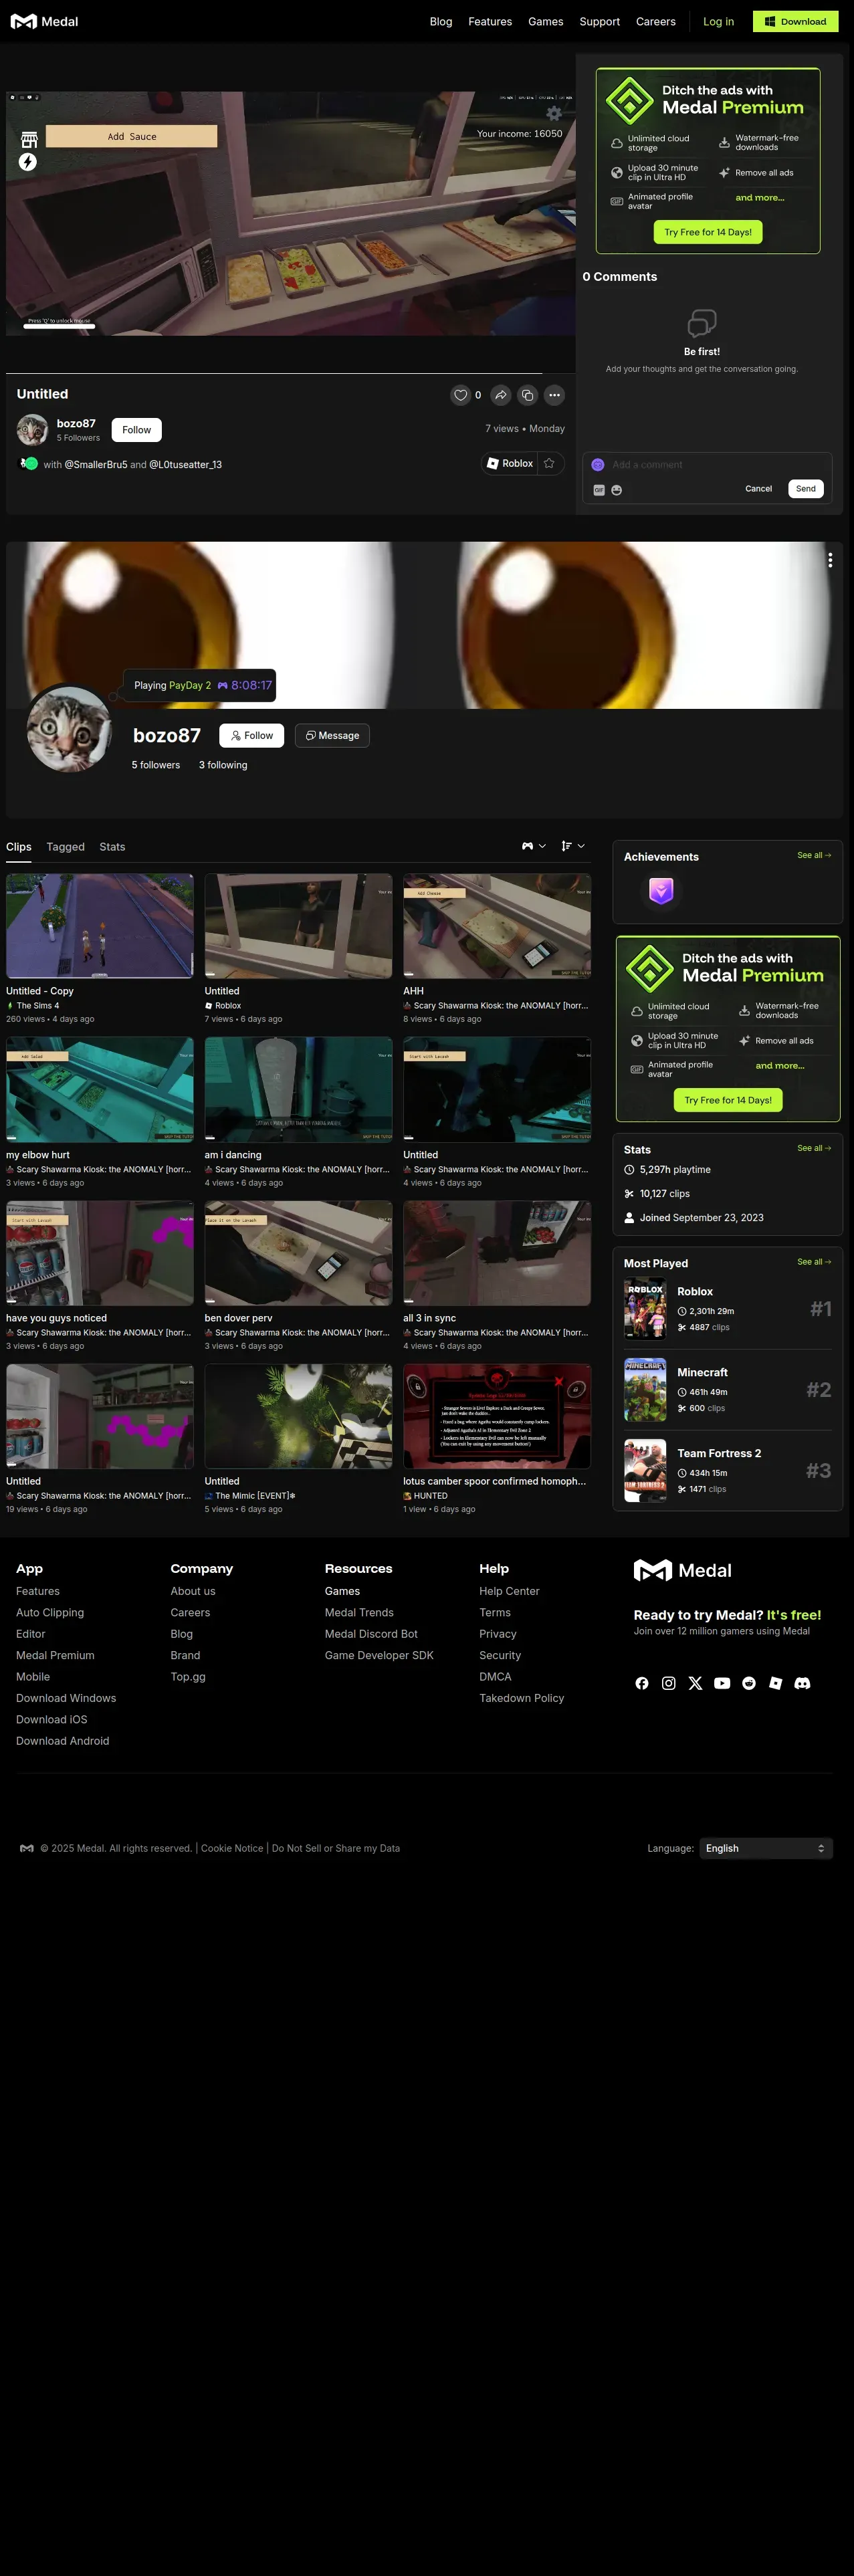Open the roblox.tv icon in the footer socials
This screenshot has height=2576, width=854.
pyautogui.click(x=775, y=1683)
